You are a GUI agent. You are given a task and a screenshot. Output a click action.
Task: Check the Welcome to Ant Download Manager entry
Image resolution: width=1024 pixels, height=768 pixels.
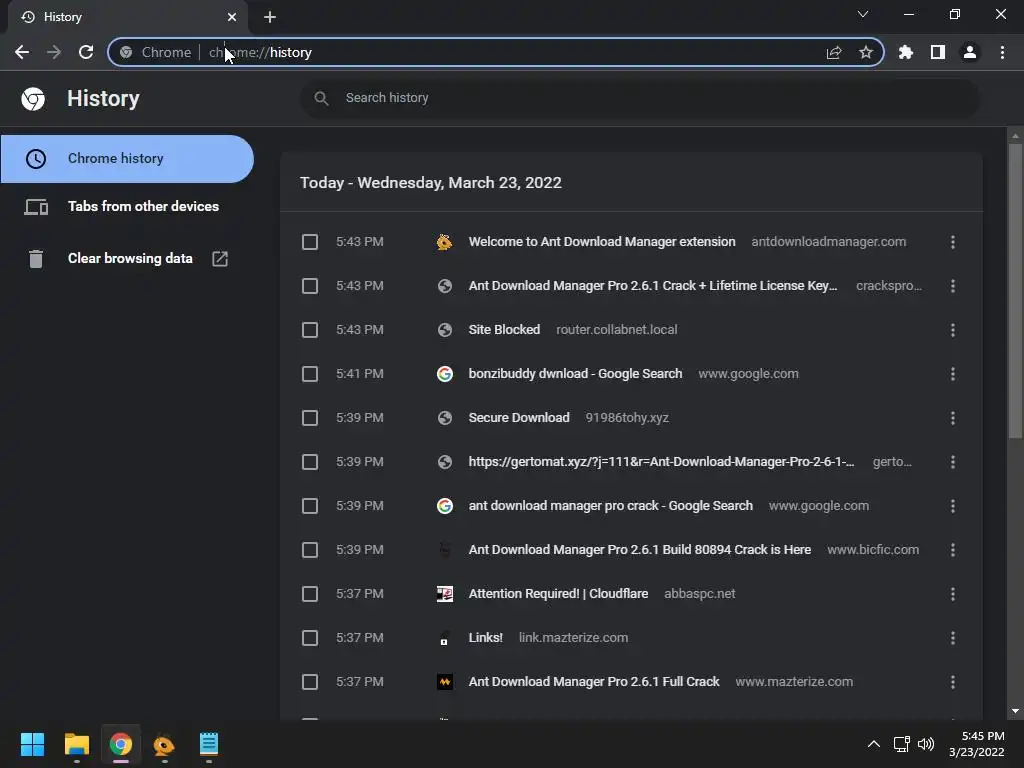[310, 242]
